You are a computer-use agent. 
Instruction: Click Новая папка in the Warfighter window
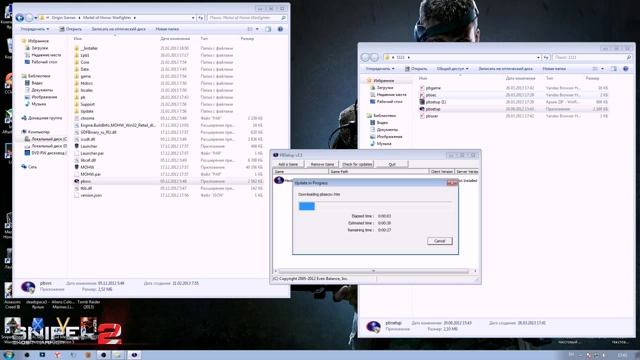(167, 29)
